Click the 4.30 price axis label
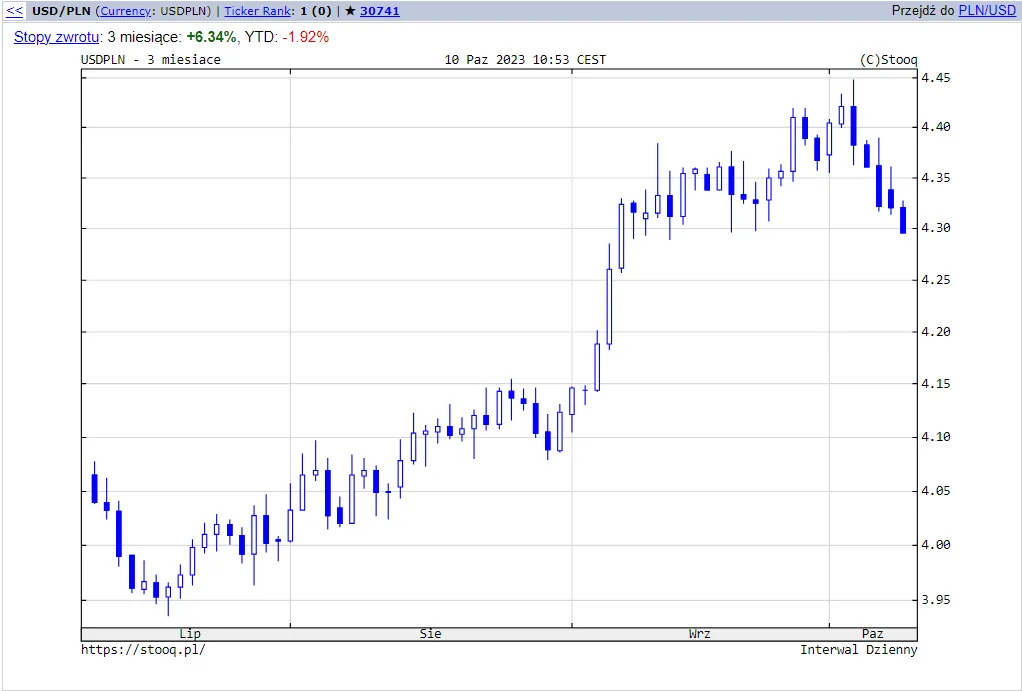Viewport: 1022px width, 691px height. point(935,228)
